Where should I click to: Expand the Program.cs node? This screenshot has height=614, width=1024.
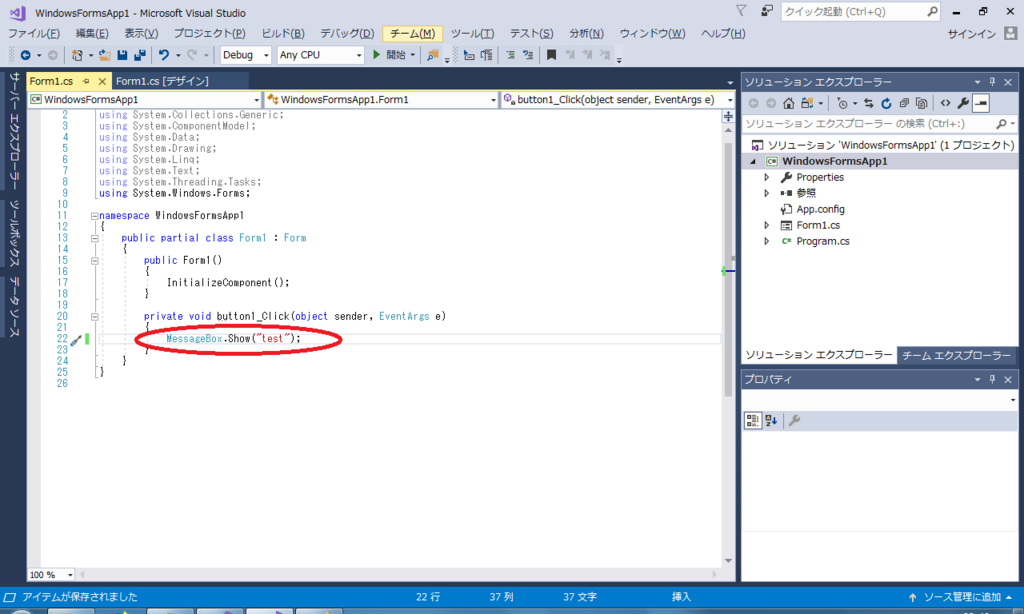point(767,242)
